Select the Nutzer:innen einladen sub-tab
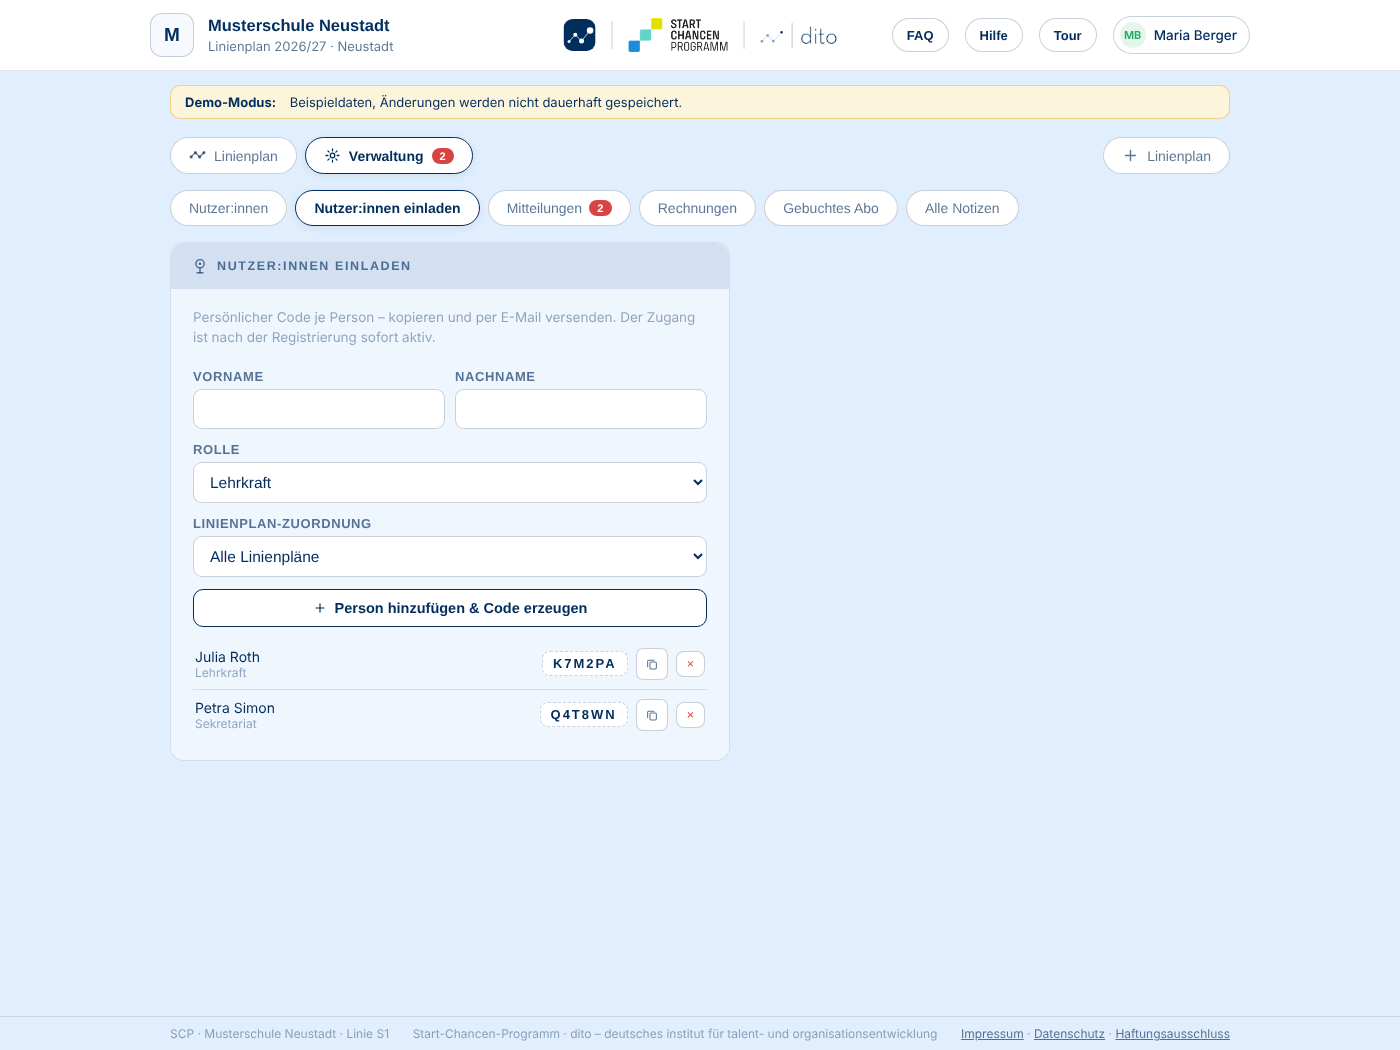The image size is (1400, 1050). pyautogui.click(x=387, y=208)
